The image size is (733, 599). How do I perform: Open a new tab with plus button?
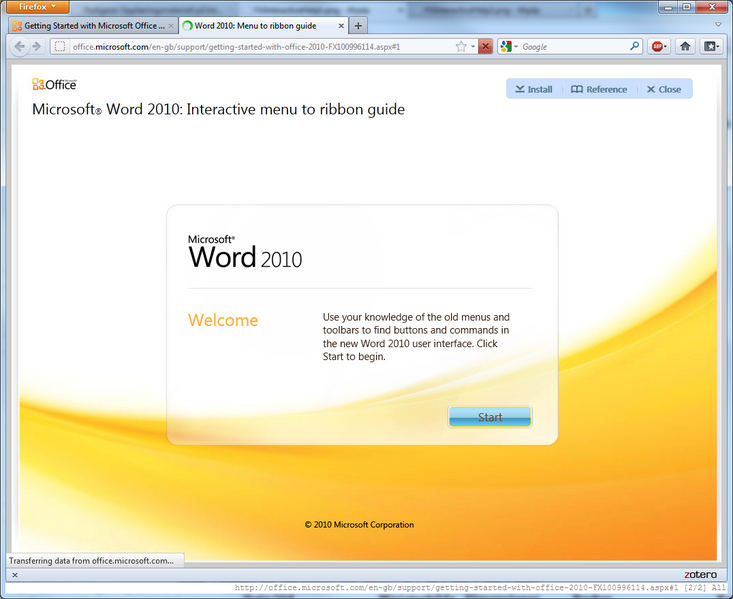click(x=358, y=26)
